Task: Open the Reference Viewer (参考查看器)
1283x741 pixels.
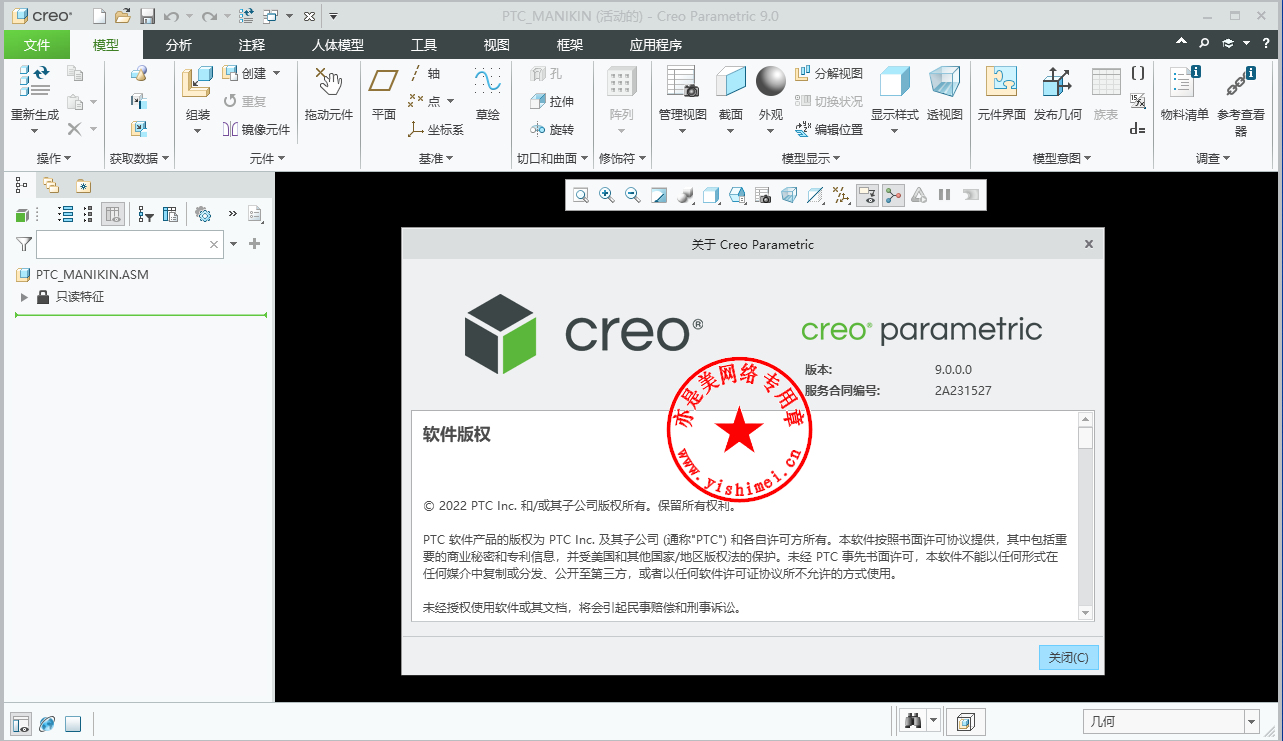Action: [x=1240, y=100]
